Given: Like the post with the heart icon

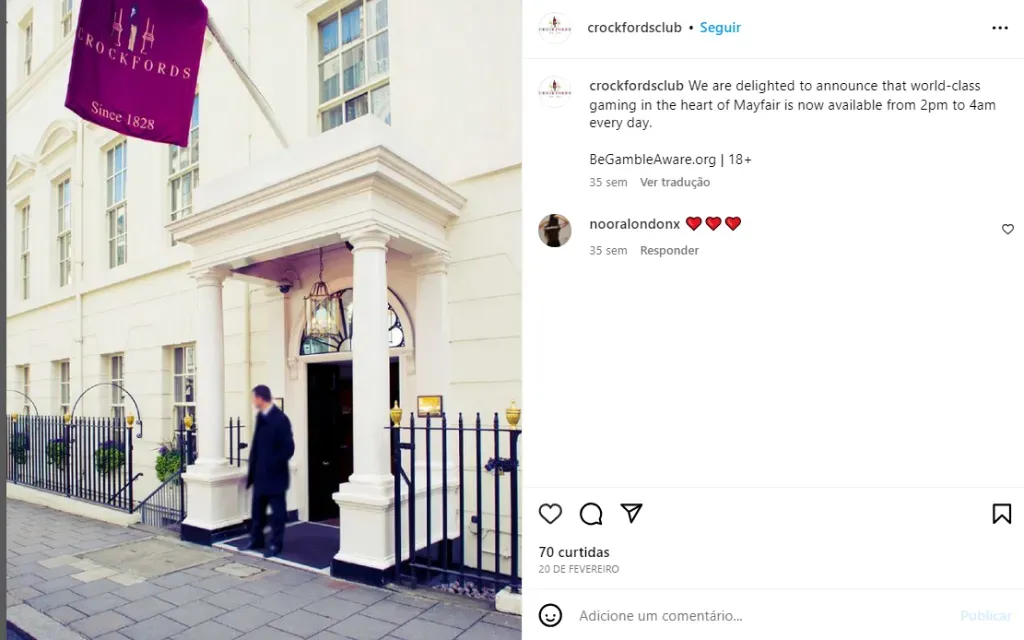Looking at the screenshot, I should point(550,514).
